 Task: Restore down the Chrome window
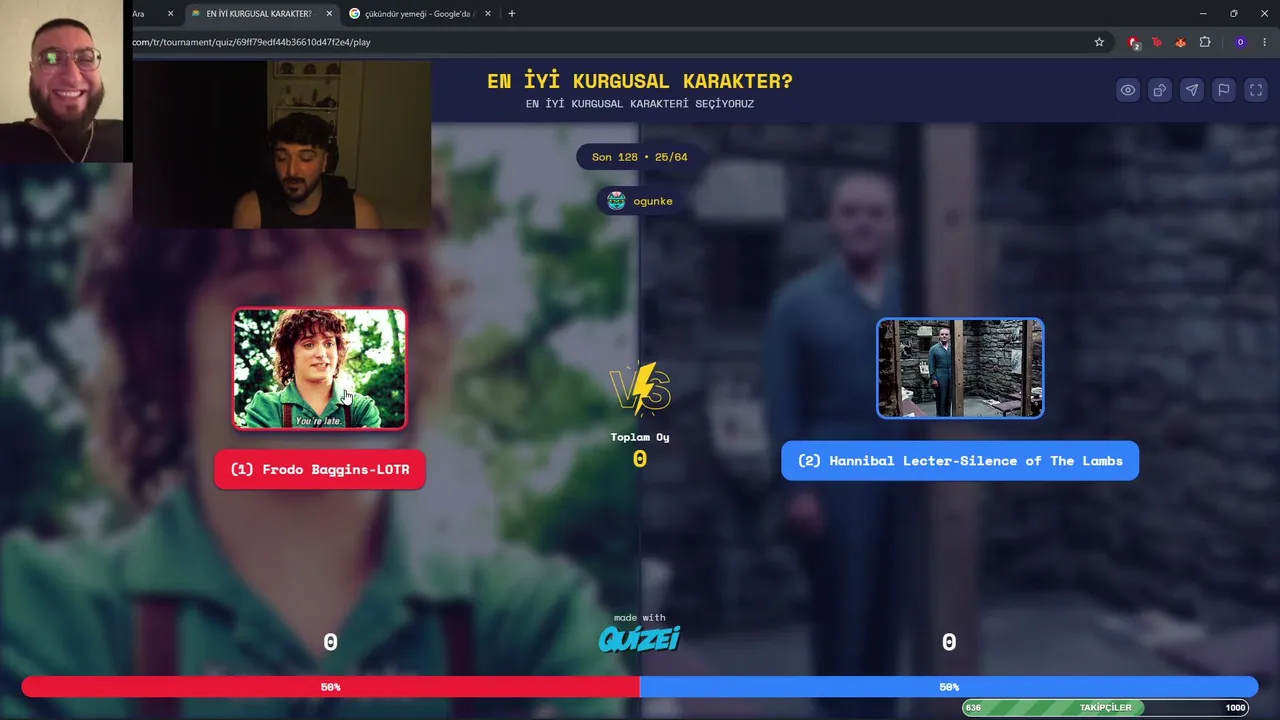(x=1234, y=14)
